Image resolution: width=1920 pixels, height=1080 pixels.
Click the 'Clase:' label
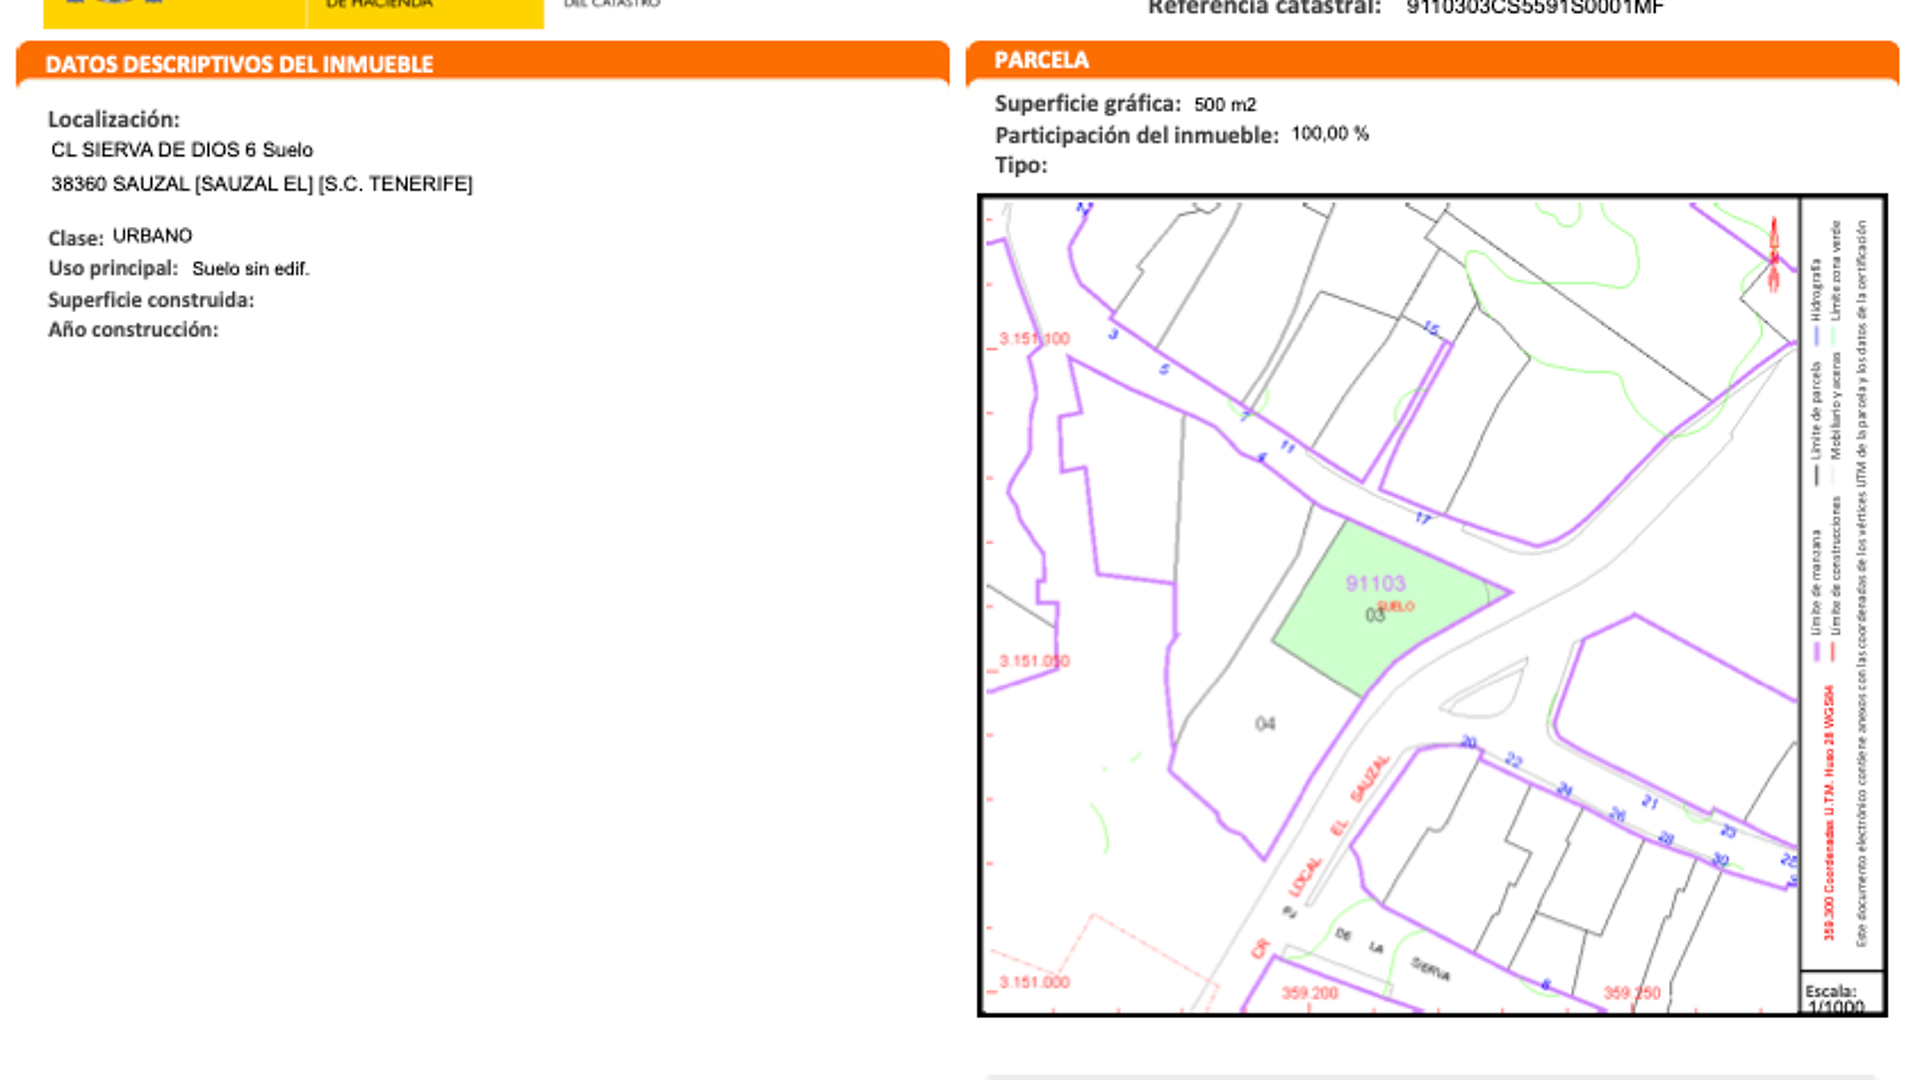tap(76, 238)
